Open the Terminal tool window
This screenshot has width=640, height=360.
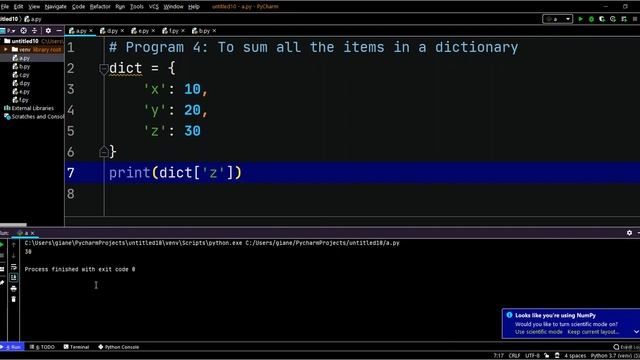(x=76, y=347)
